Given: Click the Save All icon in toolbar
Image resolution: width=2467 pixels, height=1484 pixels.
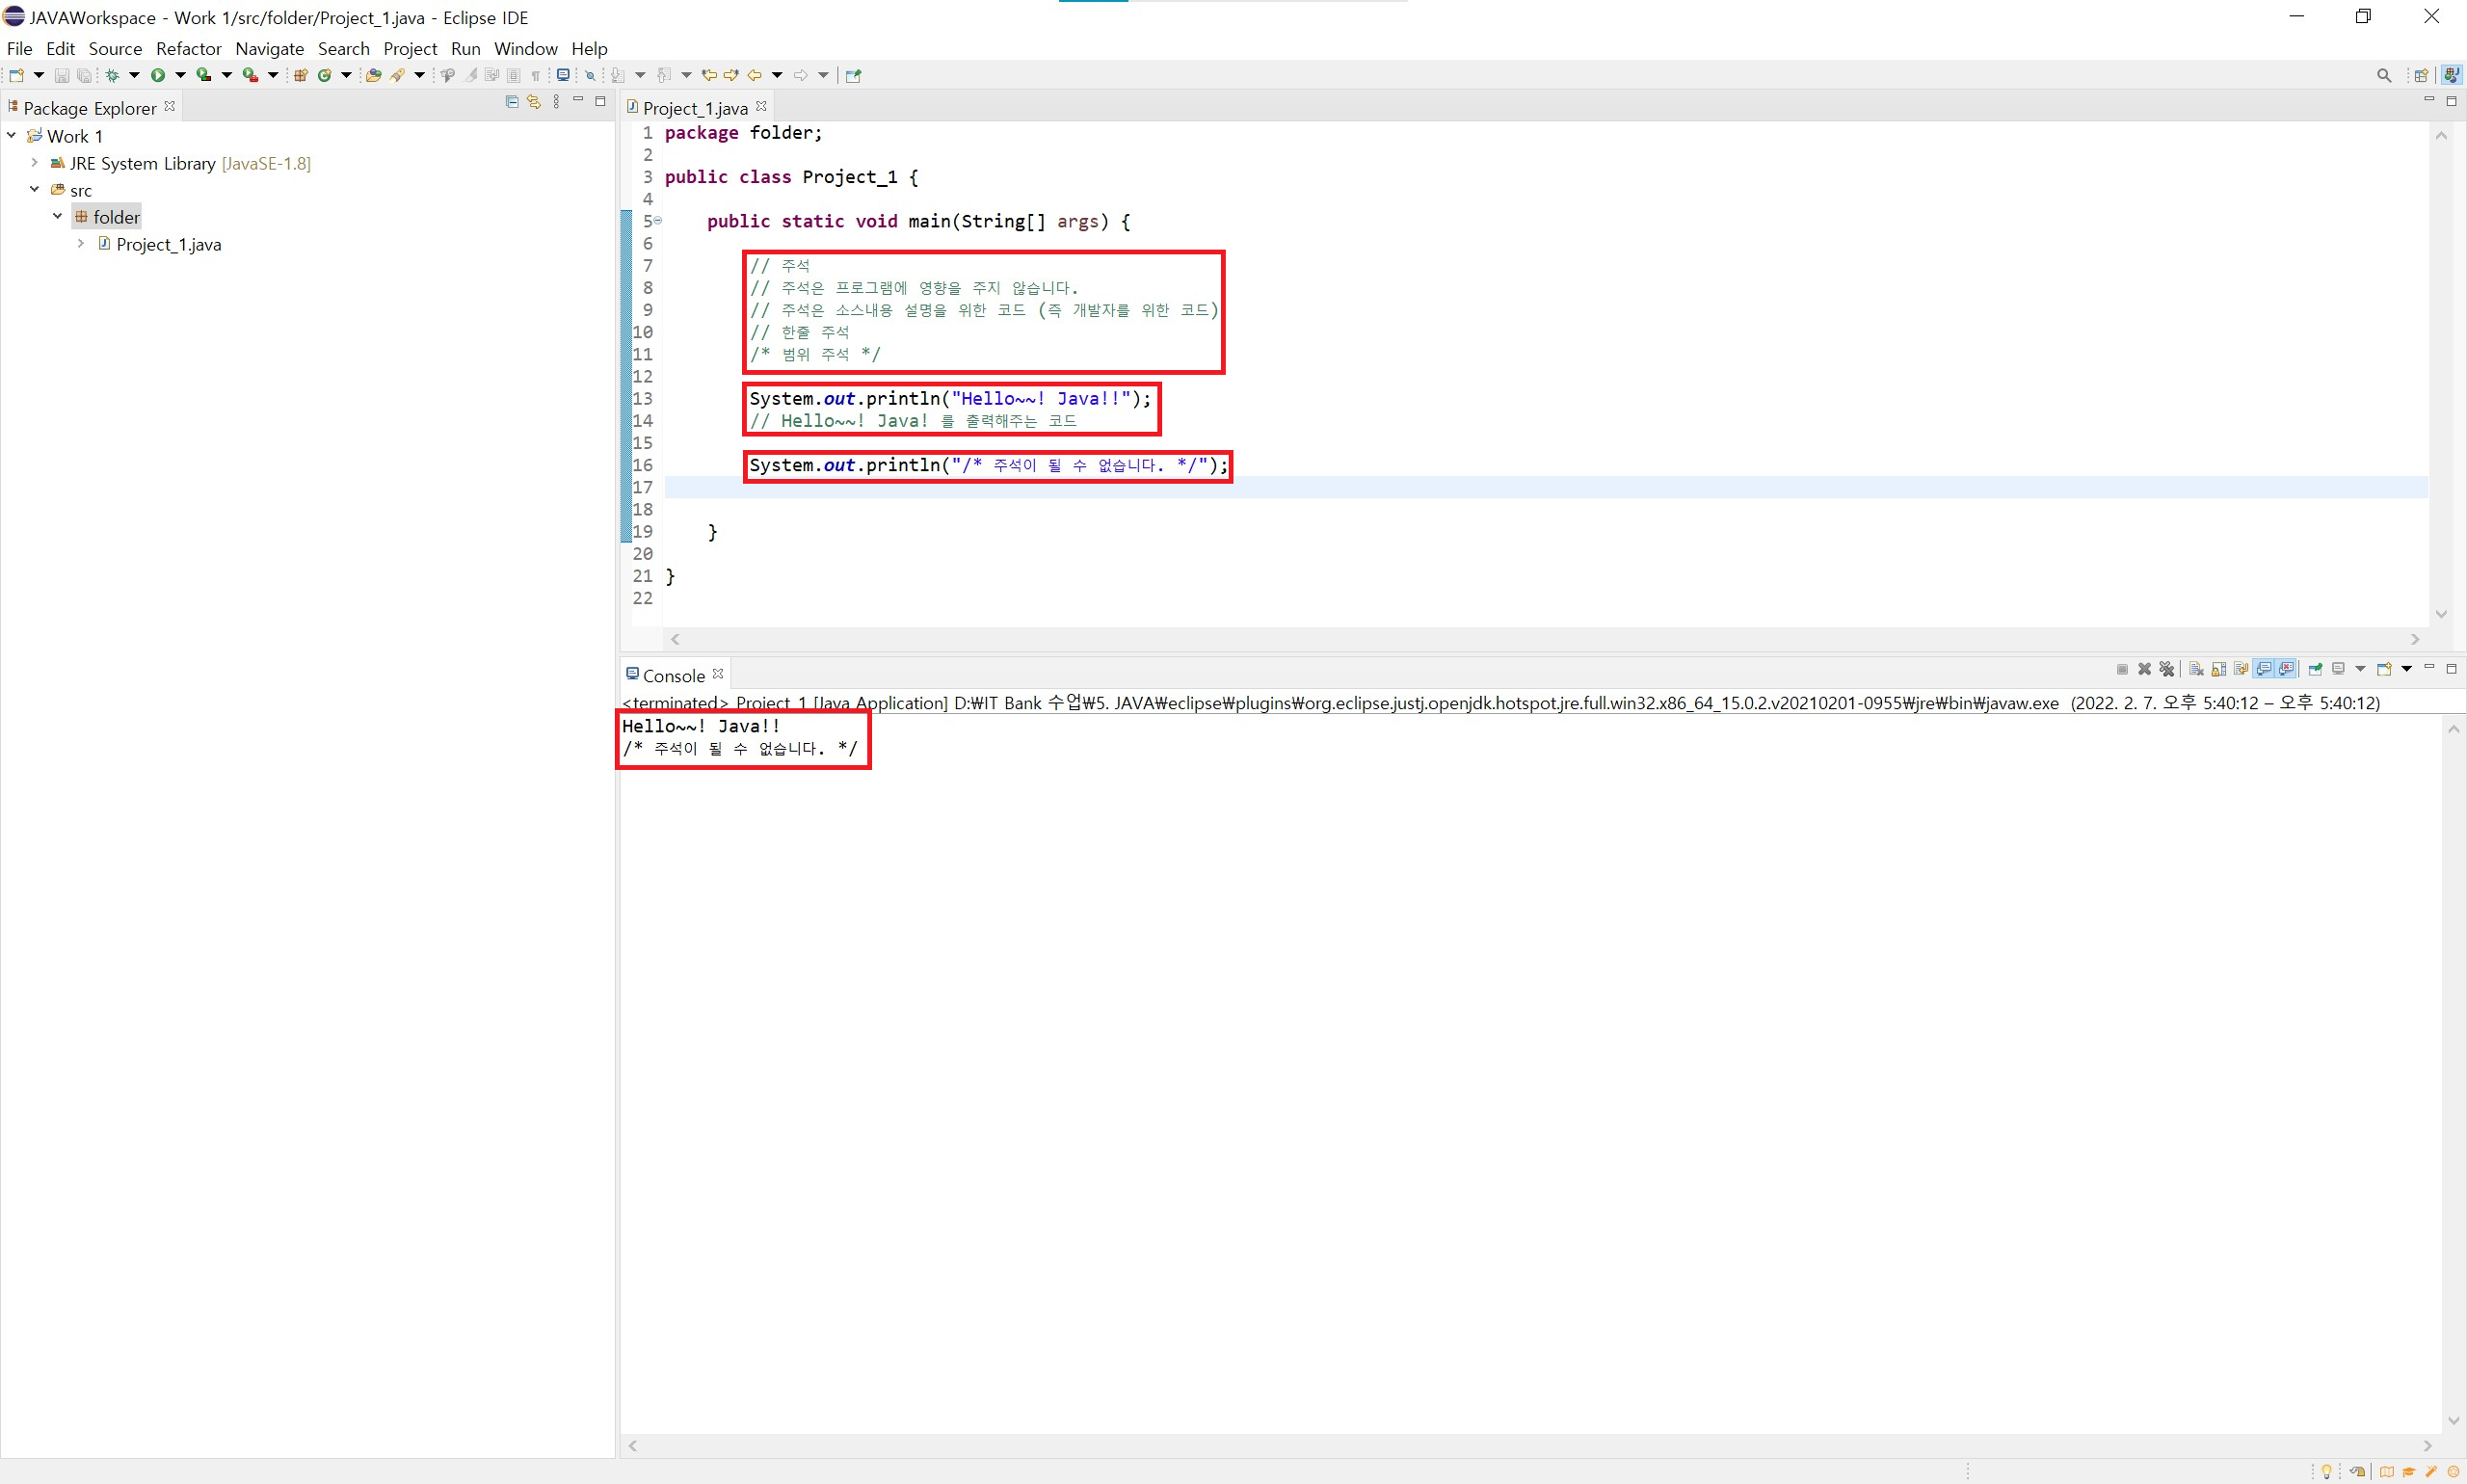Looking at the screenshot, I should 85,75.
